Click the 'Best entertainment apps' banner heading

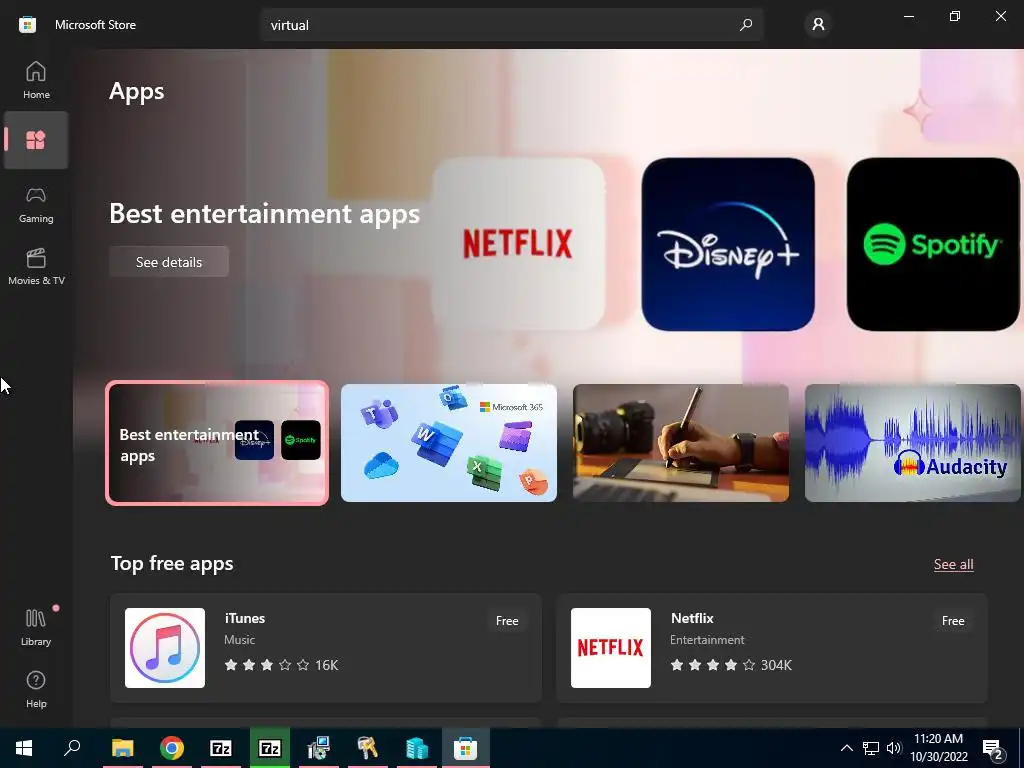264,214
